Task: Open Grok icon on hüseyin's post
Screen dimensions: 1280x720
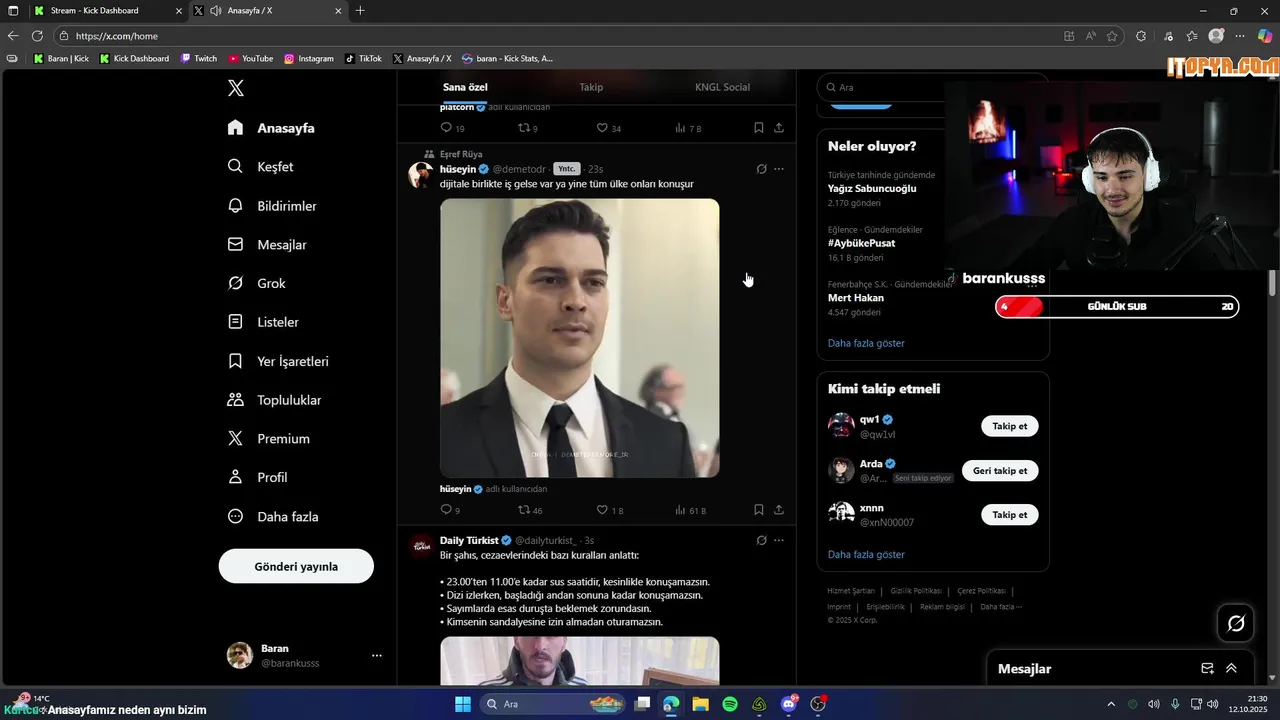Action: 761,169
